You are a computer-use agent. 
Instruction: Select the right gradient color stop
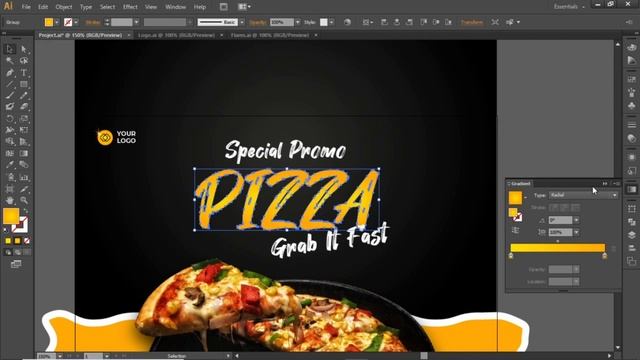604,256
